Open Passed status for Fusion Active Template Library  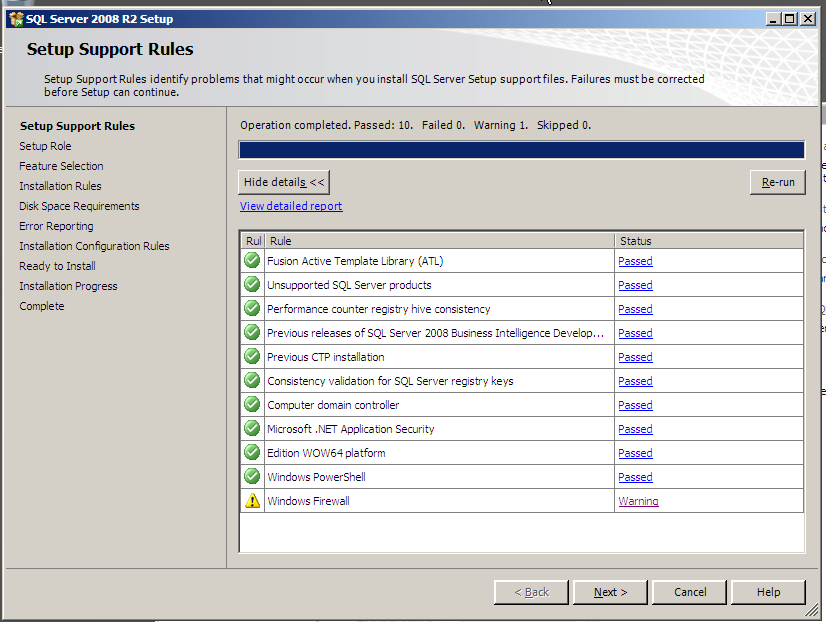(635, 261)
